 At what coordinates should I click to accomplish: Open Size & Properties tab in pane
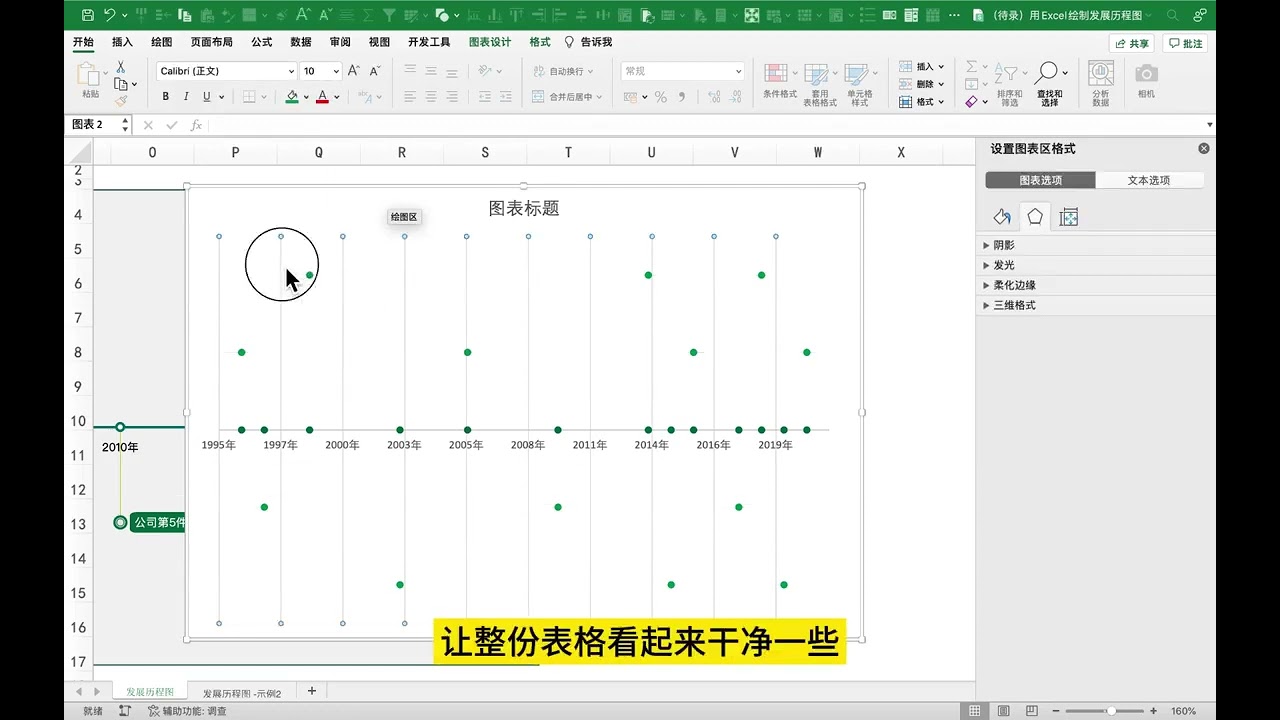tap(1068, 217)
